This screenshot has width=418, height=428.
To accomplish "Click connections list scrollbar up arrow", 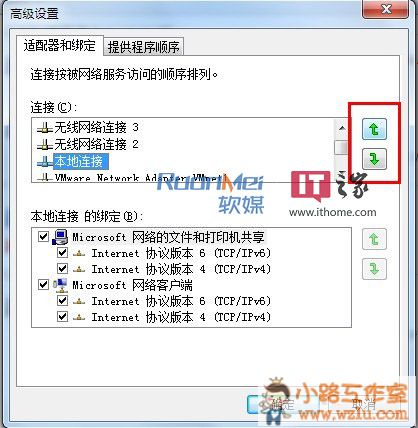I will 342,128.
